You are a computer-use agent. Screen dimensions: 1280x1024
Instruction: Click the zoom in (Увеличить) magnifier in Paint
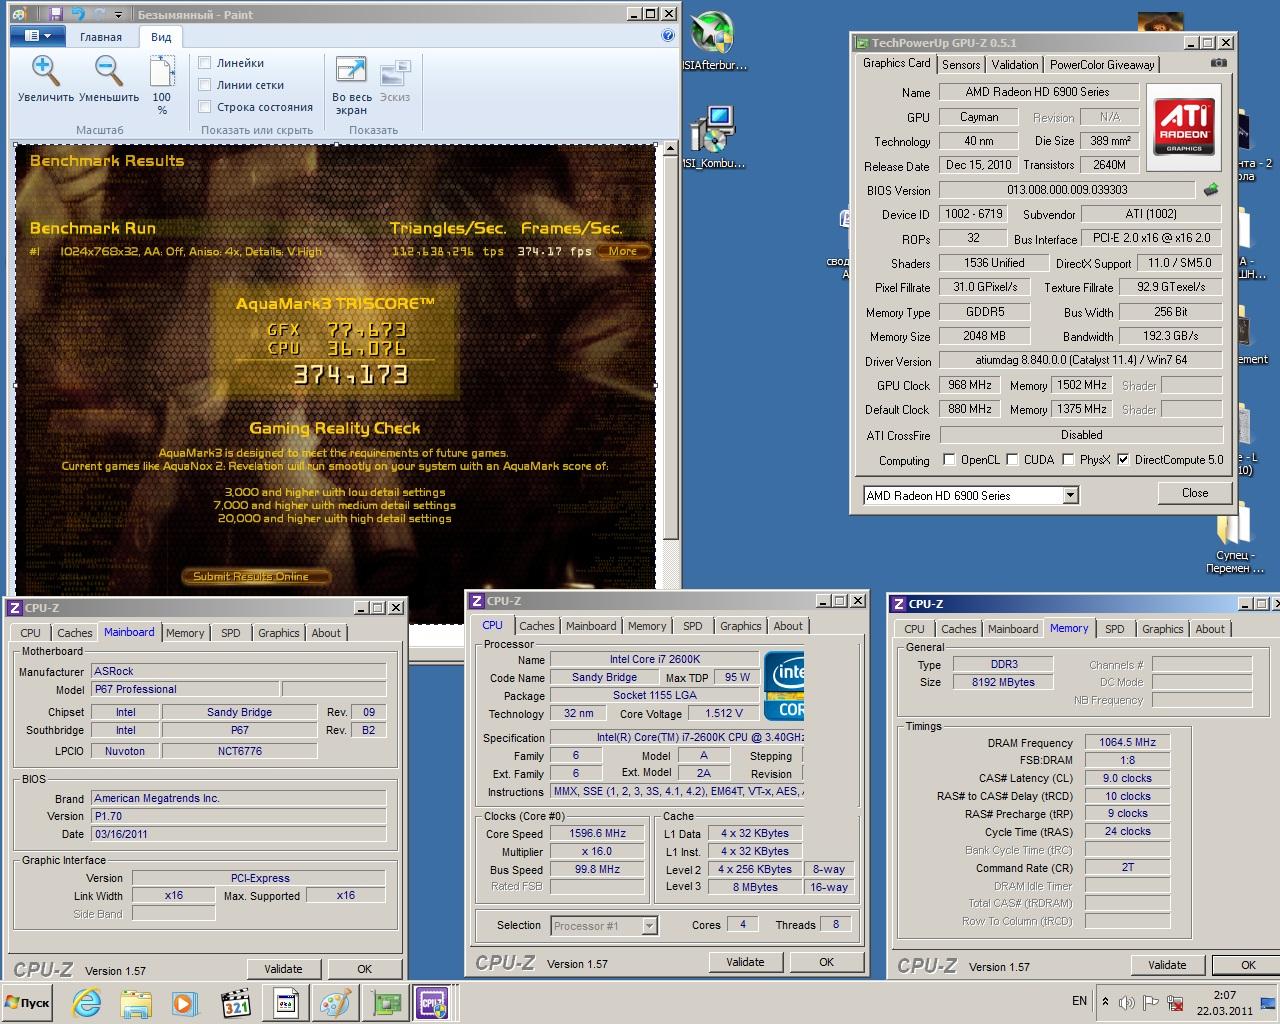46,72
